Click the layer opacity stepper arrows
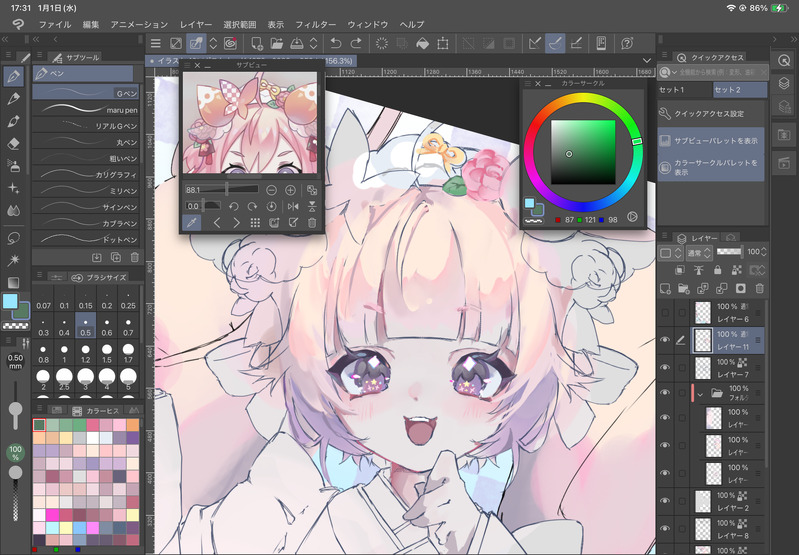The image size is (799, 555). [763, 252]
